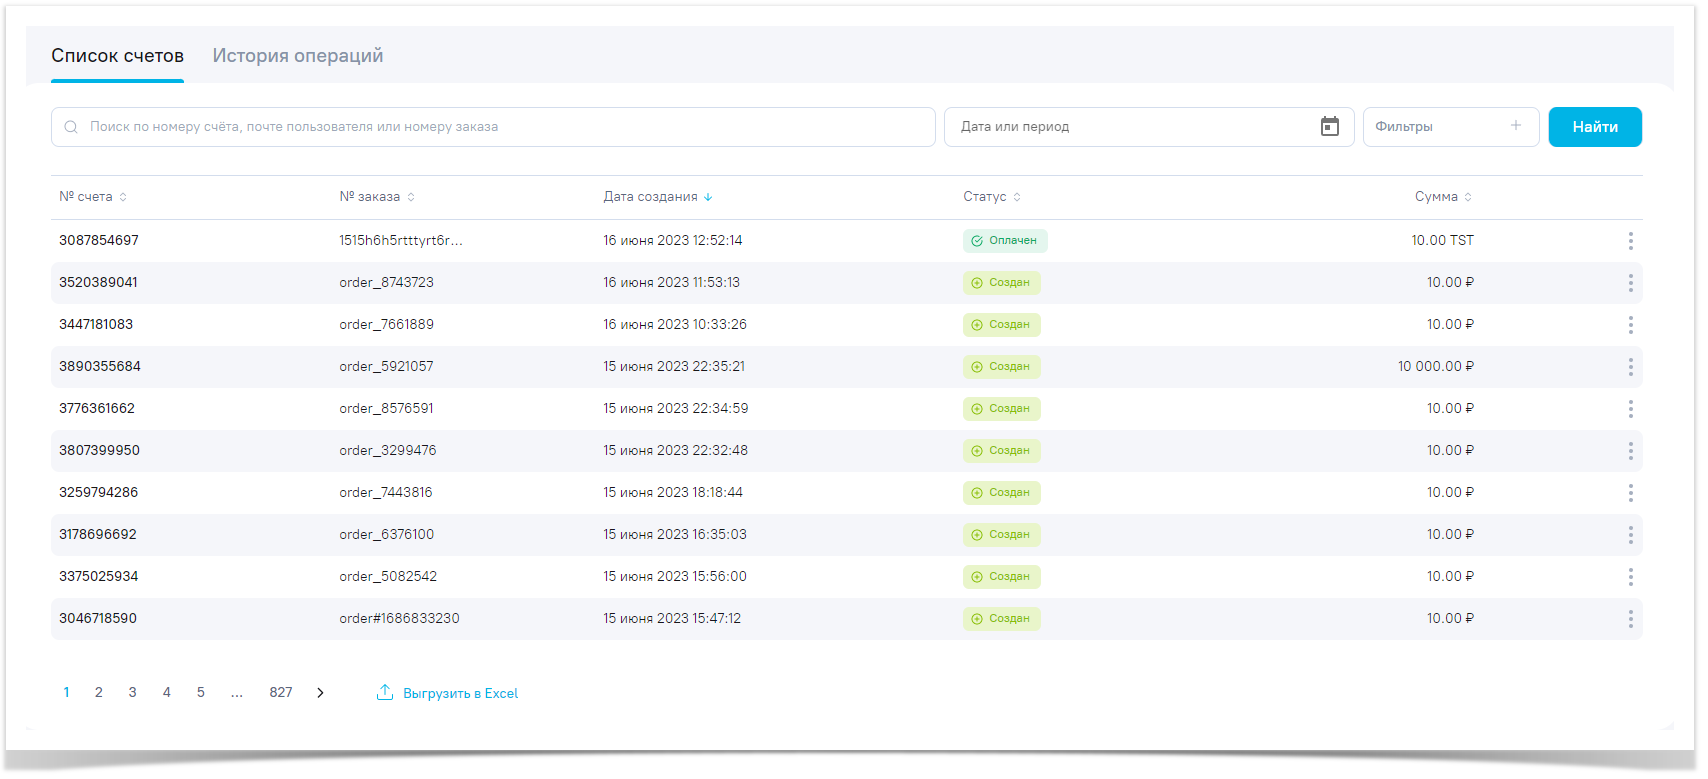
Task: Click the search magnifier icon
Action: coord(71,127)
